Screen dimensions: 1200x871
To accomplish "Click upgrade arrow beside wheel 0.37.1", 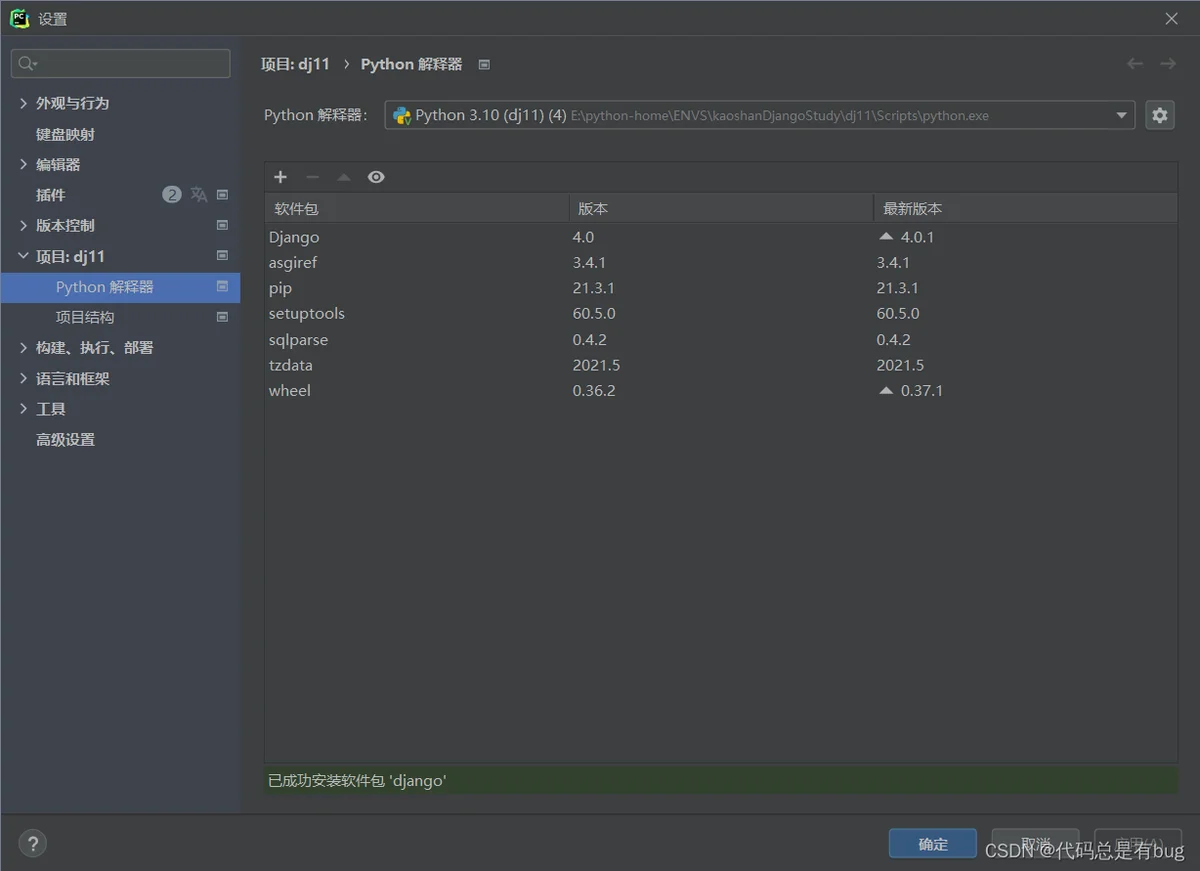I will click(886, 390).
